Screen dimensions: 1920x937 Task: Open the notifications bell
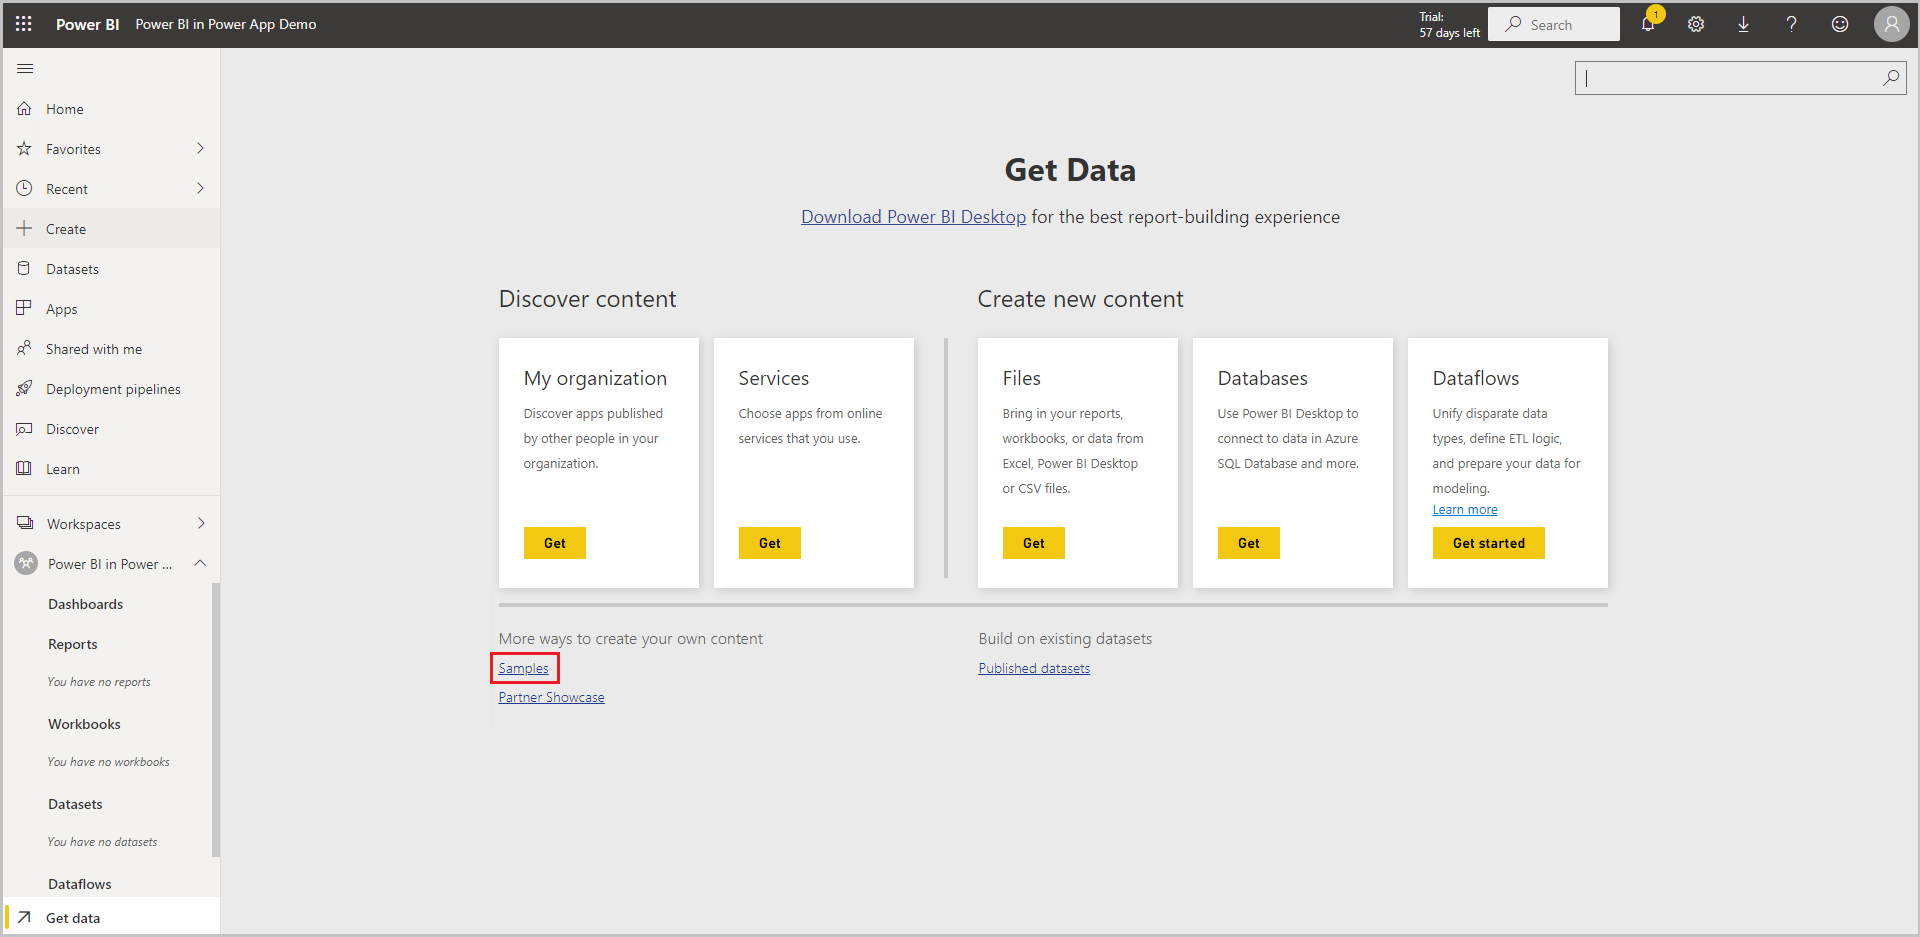coord(1647,24)
